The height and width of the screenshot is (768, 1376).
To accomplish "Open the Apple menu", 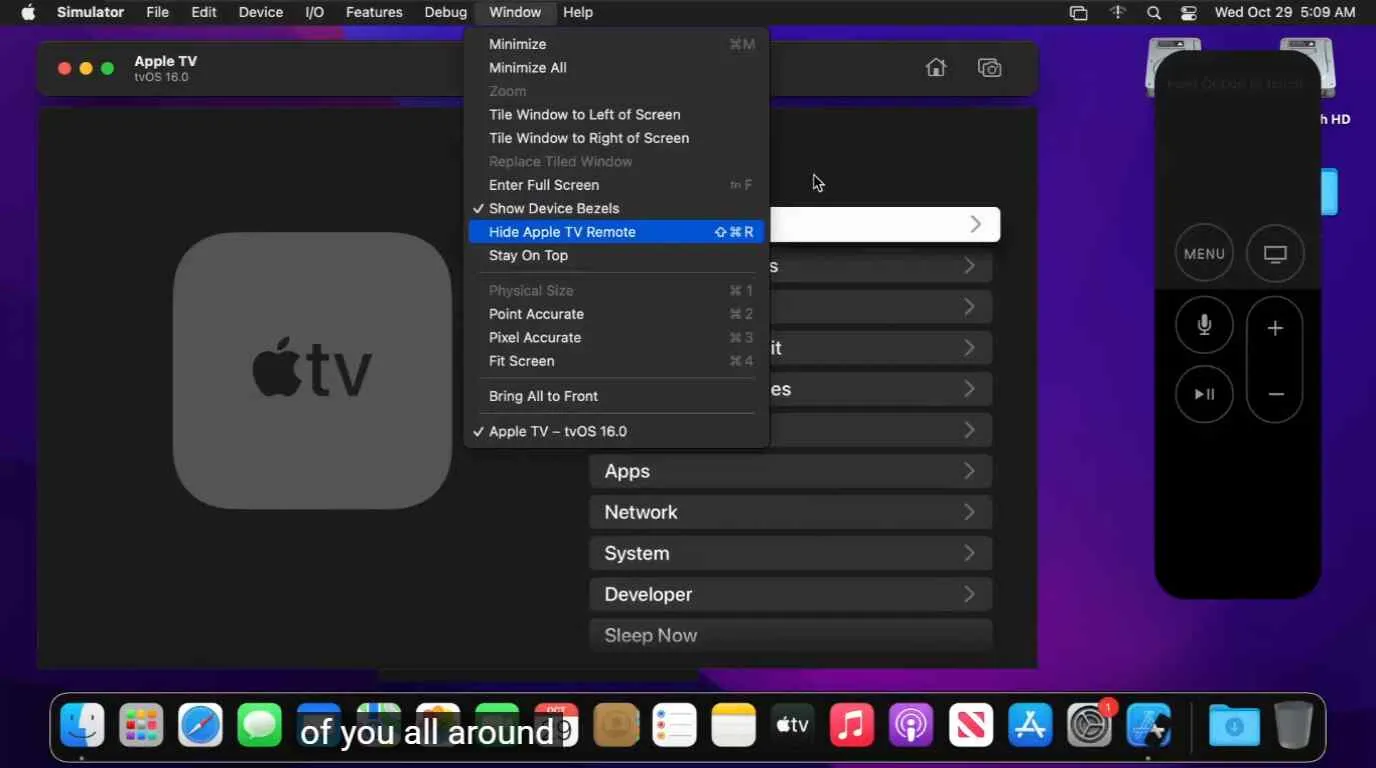I will tap(28, 12).
